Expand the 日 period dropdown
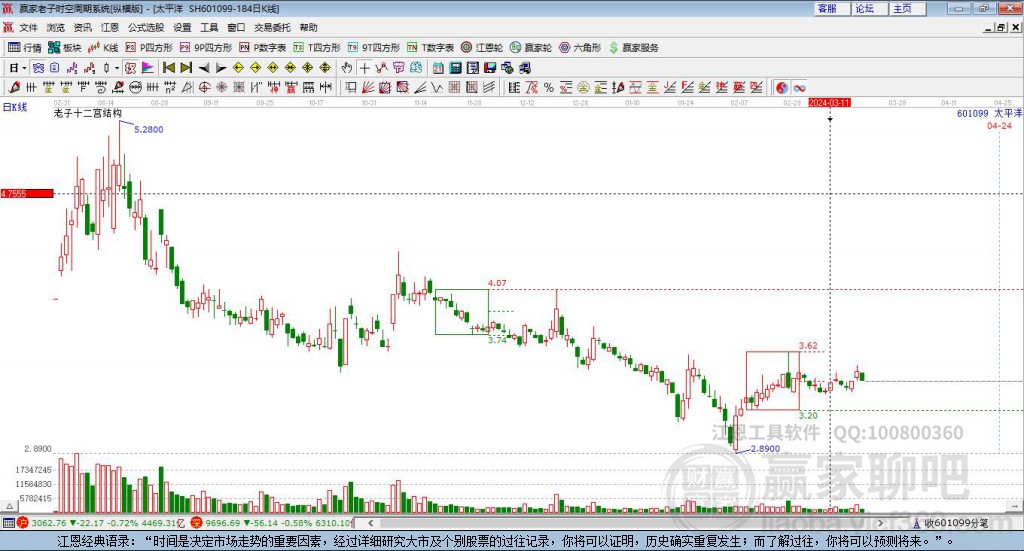Viewport: 1024px width, 551px height. pos(24,68)
